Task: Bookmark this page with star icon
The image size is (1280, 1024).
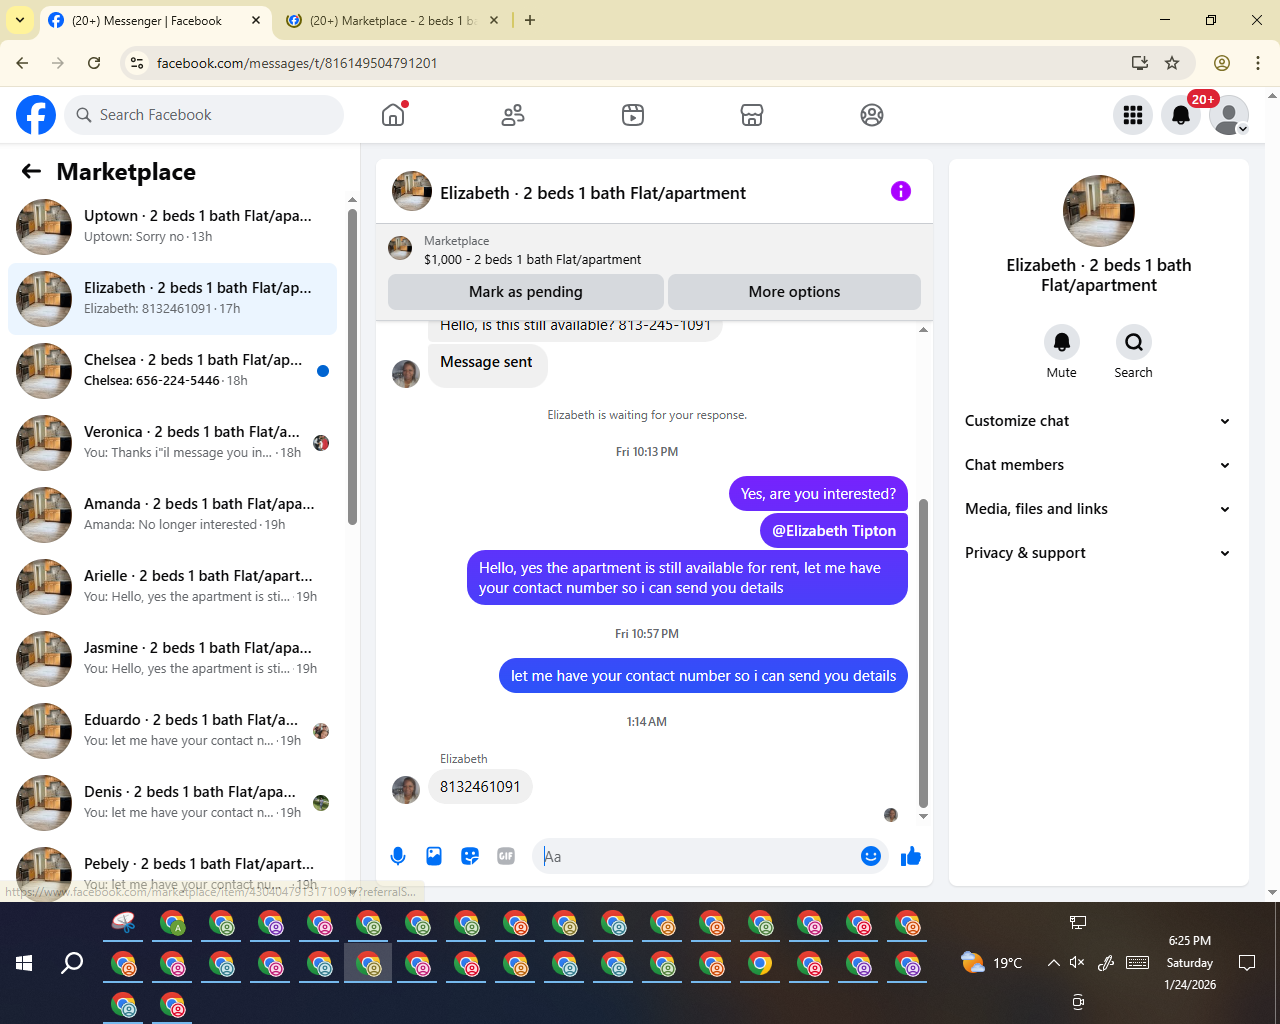Action: coord(1172,63)
